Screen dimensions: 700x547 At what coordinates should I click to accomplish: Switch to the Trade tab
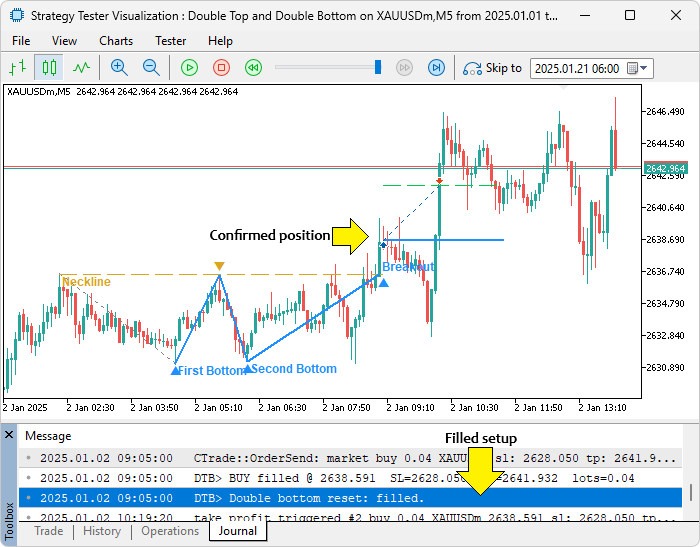click(x=49, y=531)
